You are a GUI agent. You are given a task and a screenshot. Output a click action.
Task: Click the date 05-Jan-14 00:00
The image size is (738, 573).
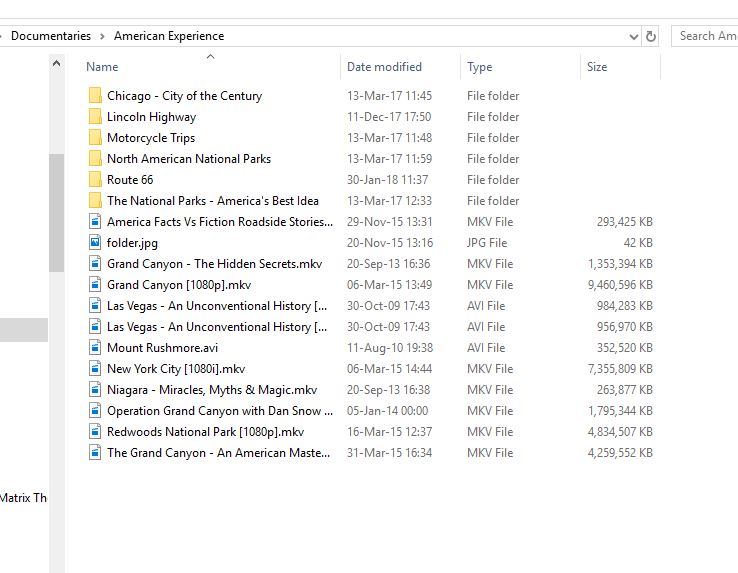point(387,411)
